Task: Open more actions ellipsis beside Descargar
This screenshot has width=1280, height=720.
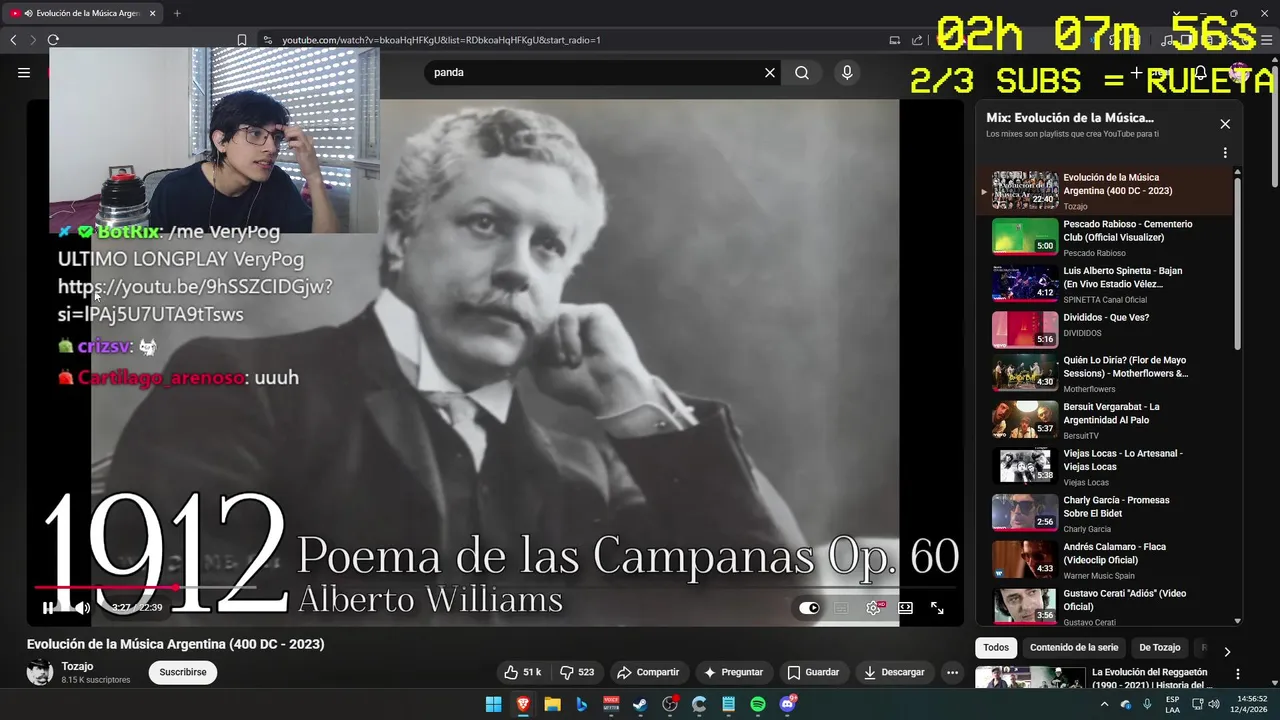Action: pyautogui.click(x=953, y=672)
